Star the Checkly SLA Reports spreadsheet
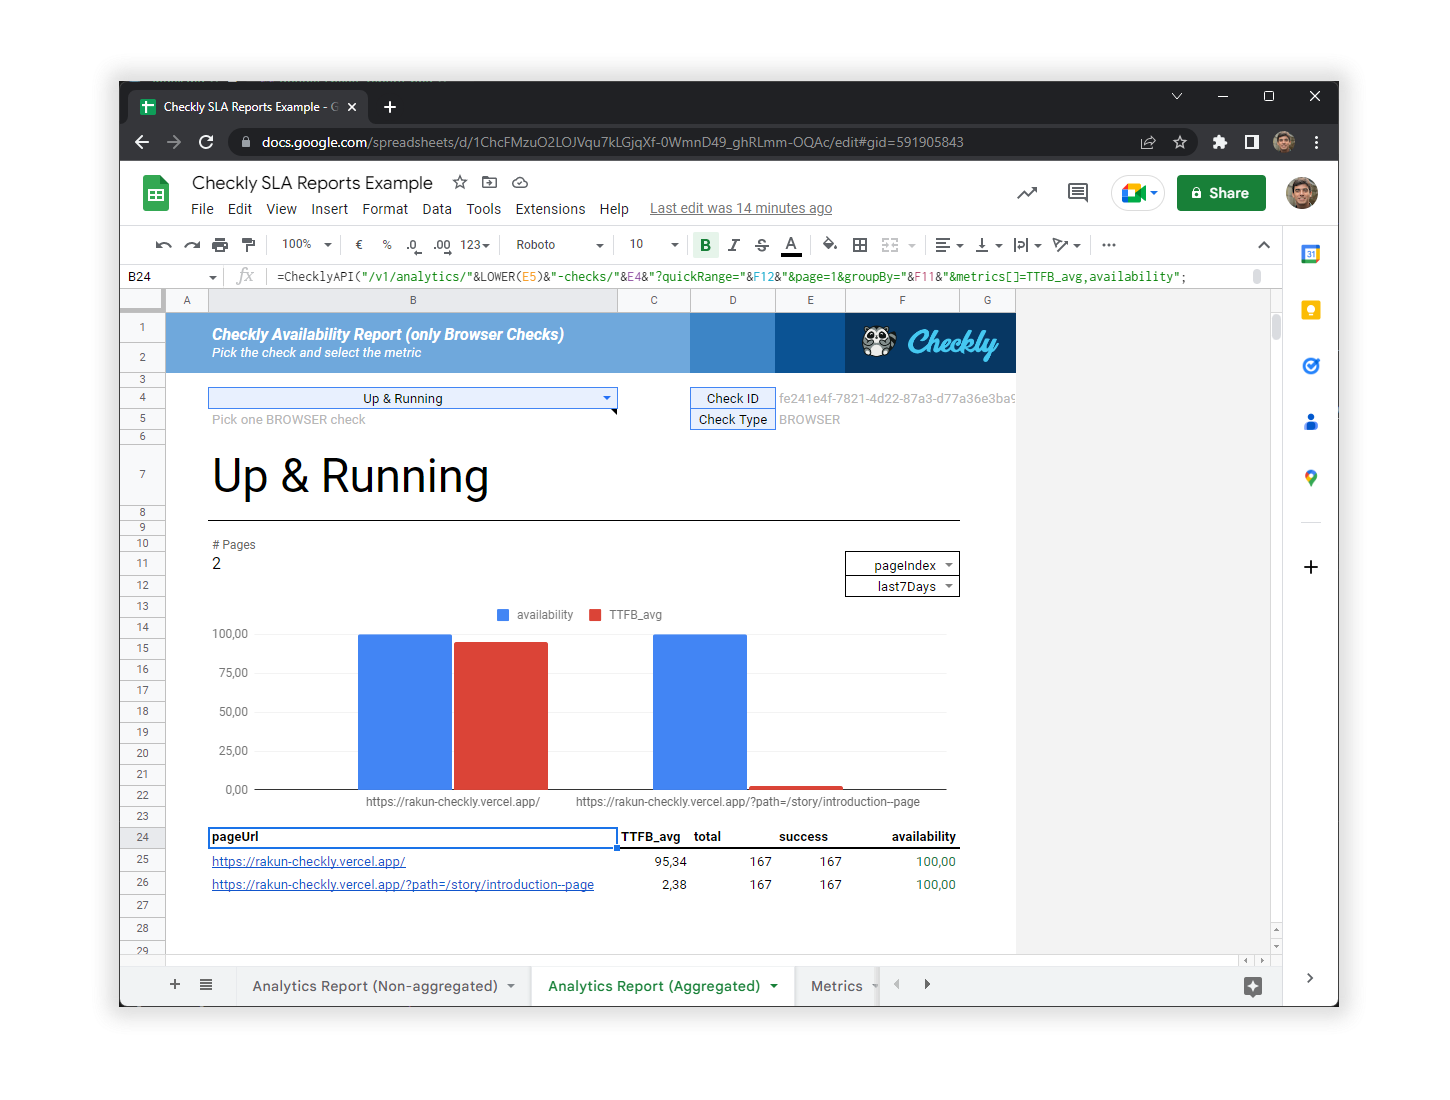 (459, 182)
